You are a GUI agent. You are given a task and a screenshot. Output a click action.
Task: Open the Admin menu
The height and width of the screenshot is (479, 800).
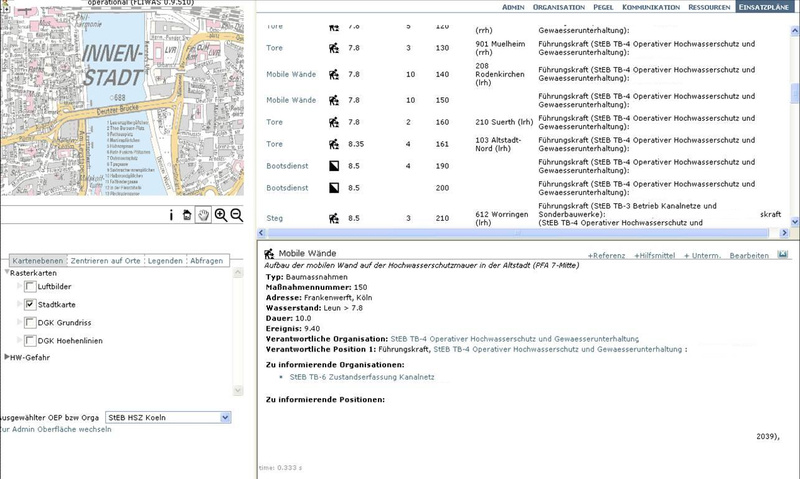pos(513,7)
